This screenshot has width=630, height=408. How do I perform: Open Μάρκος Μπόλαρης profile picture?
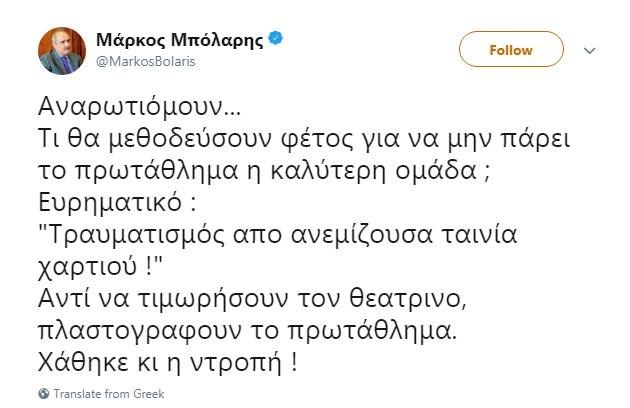pyautogui.click(x=62, y=50)
